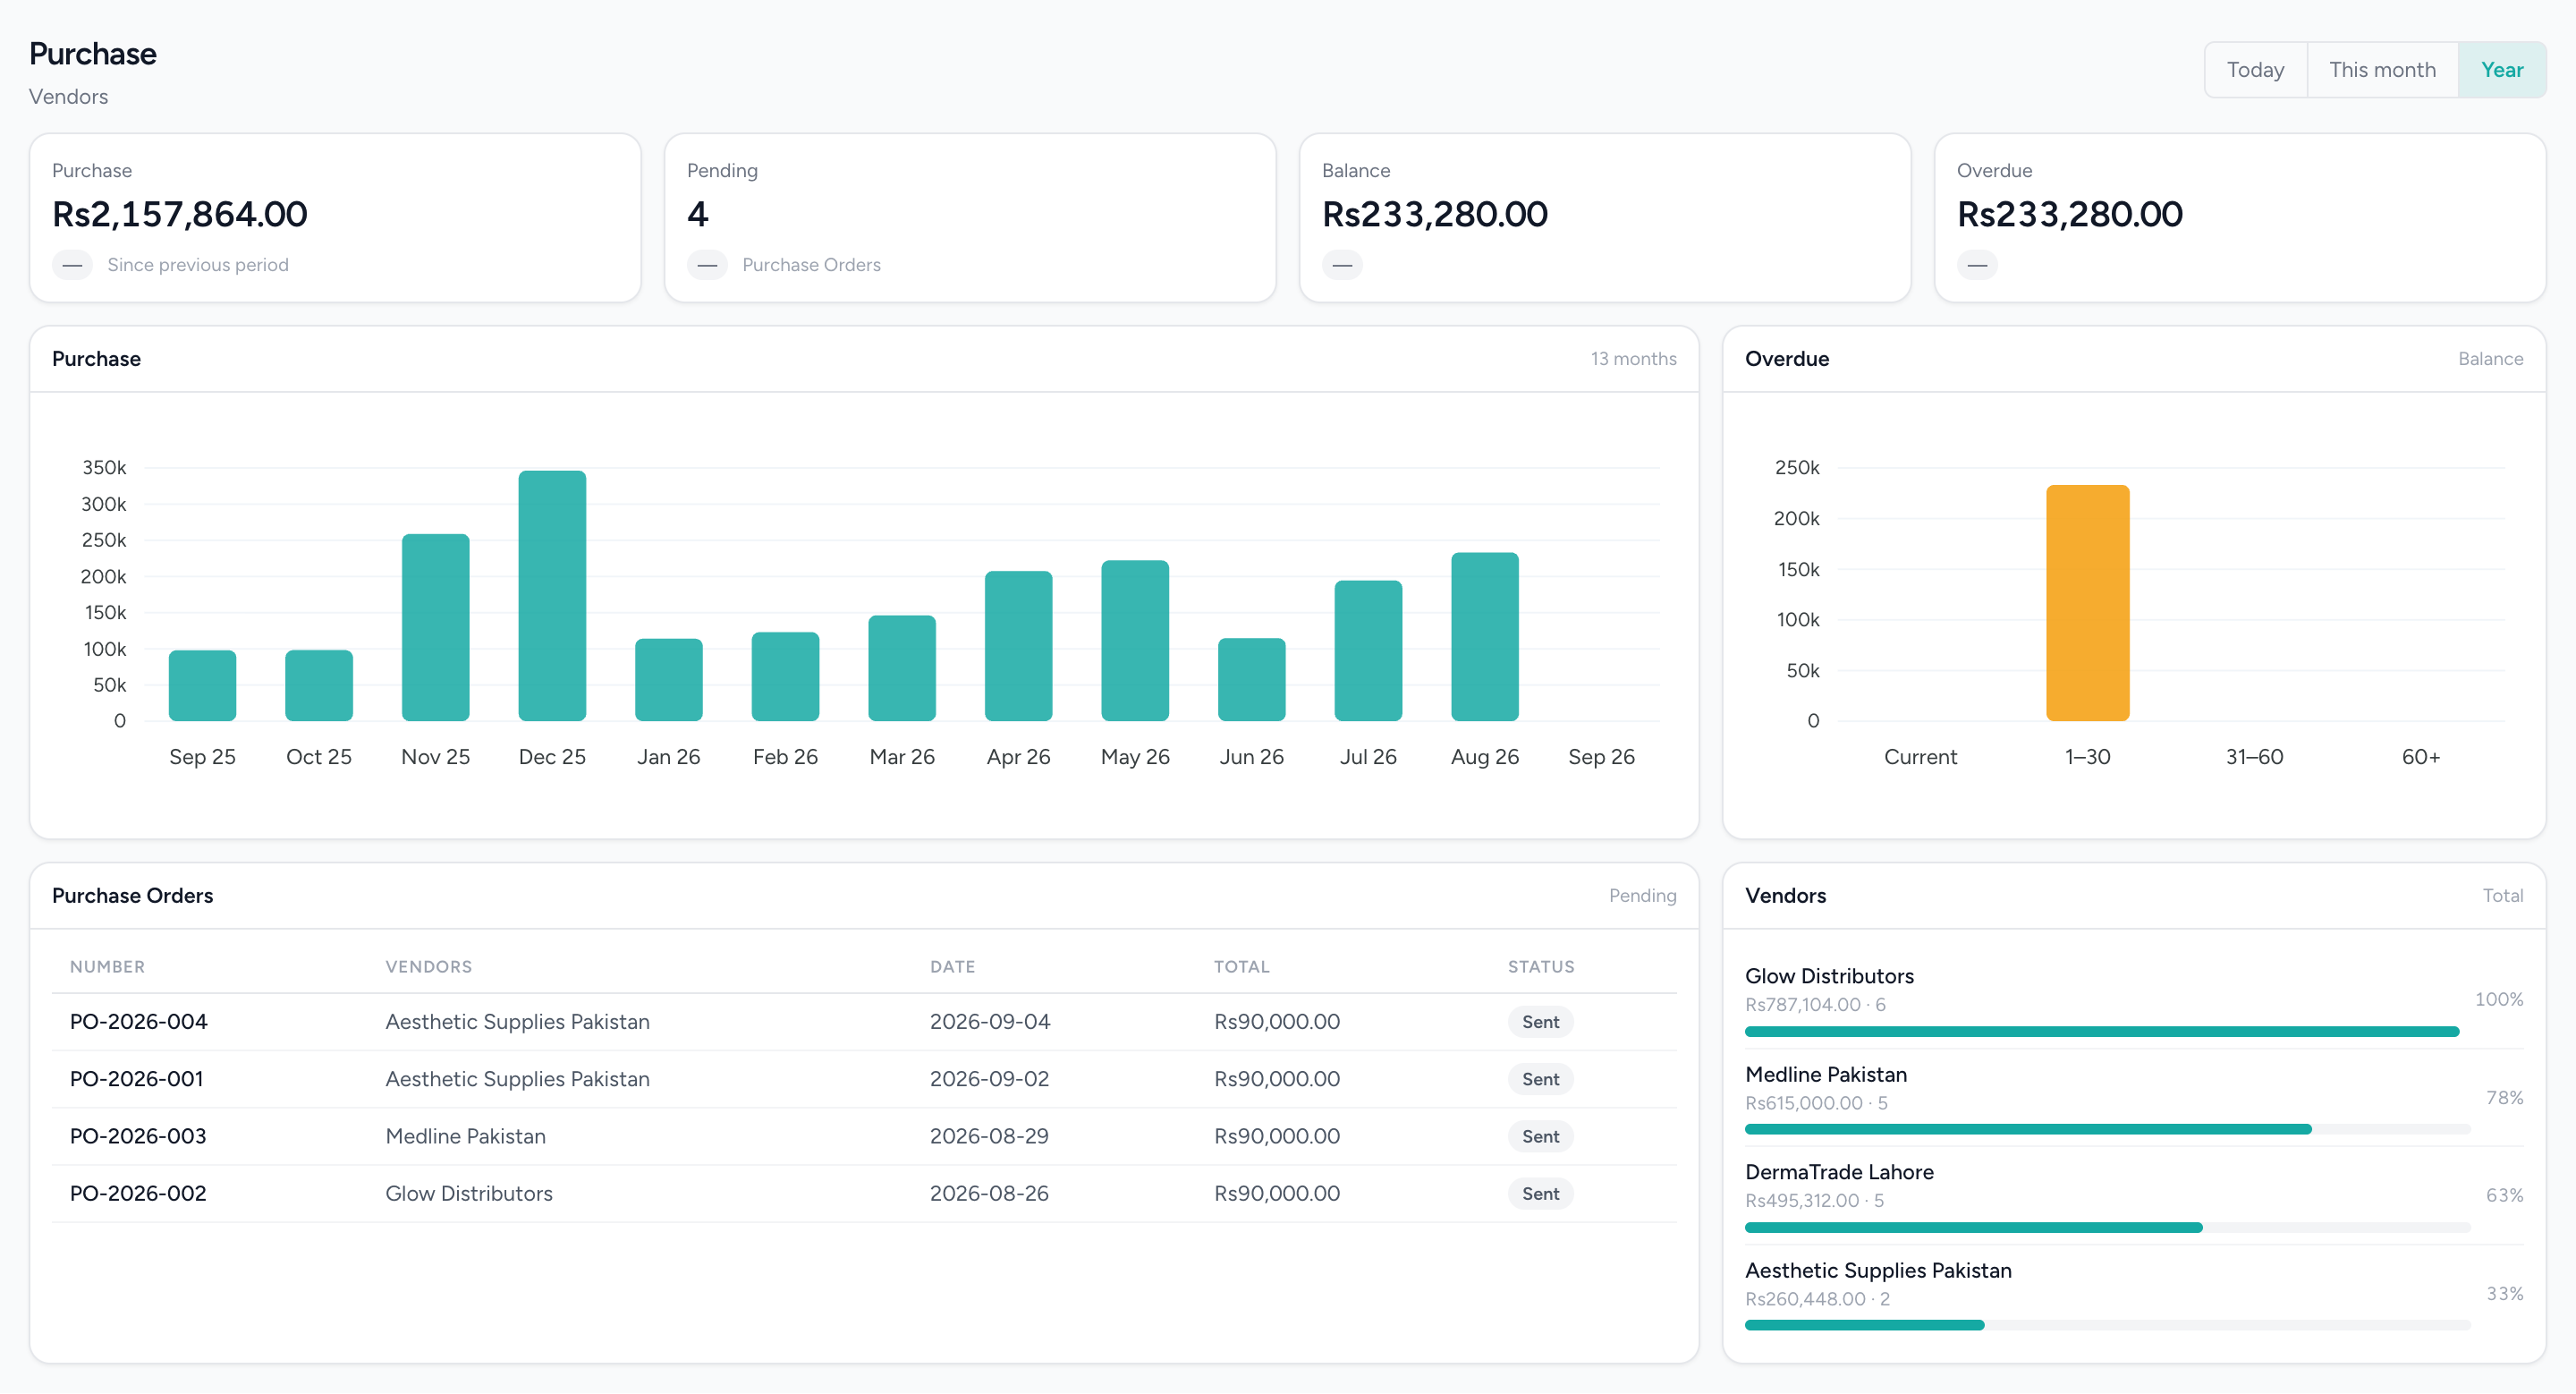Click the Sent status badge for PO-2026-001
Viewport: 2576px width, 1394px height.
pos(1540,1079)
